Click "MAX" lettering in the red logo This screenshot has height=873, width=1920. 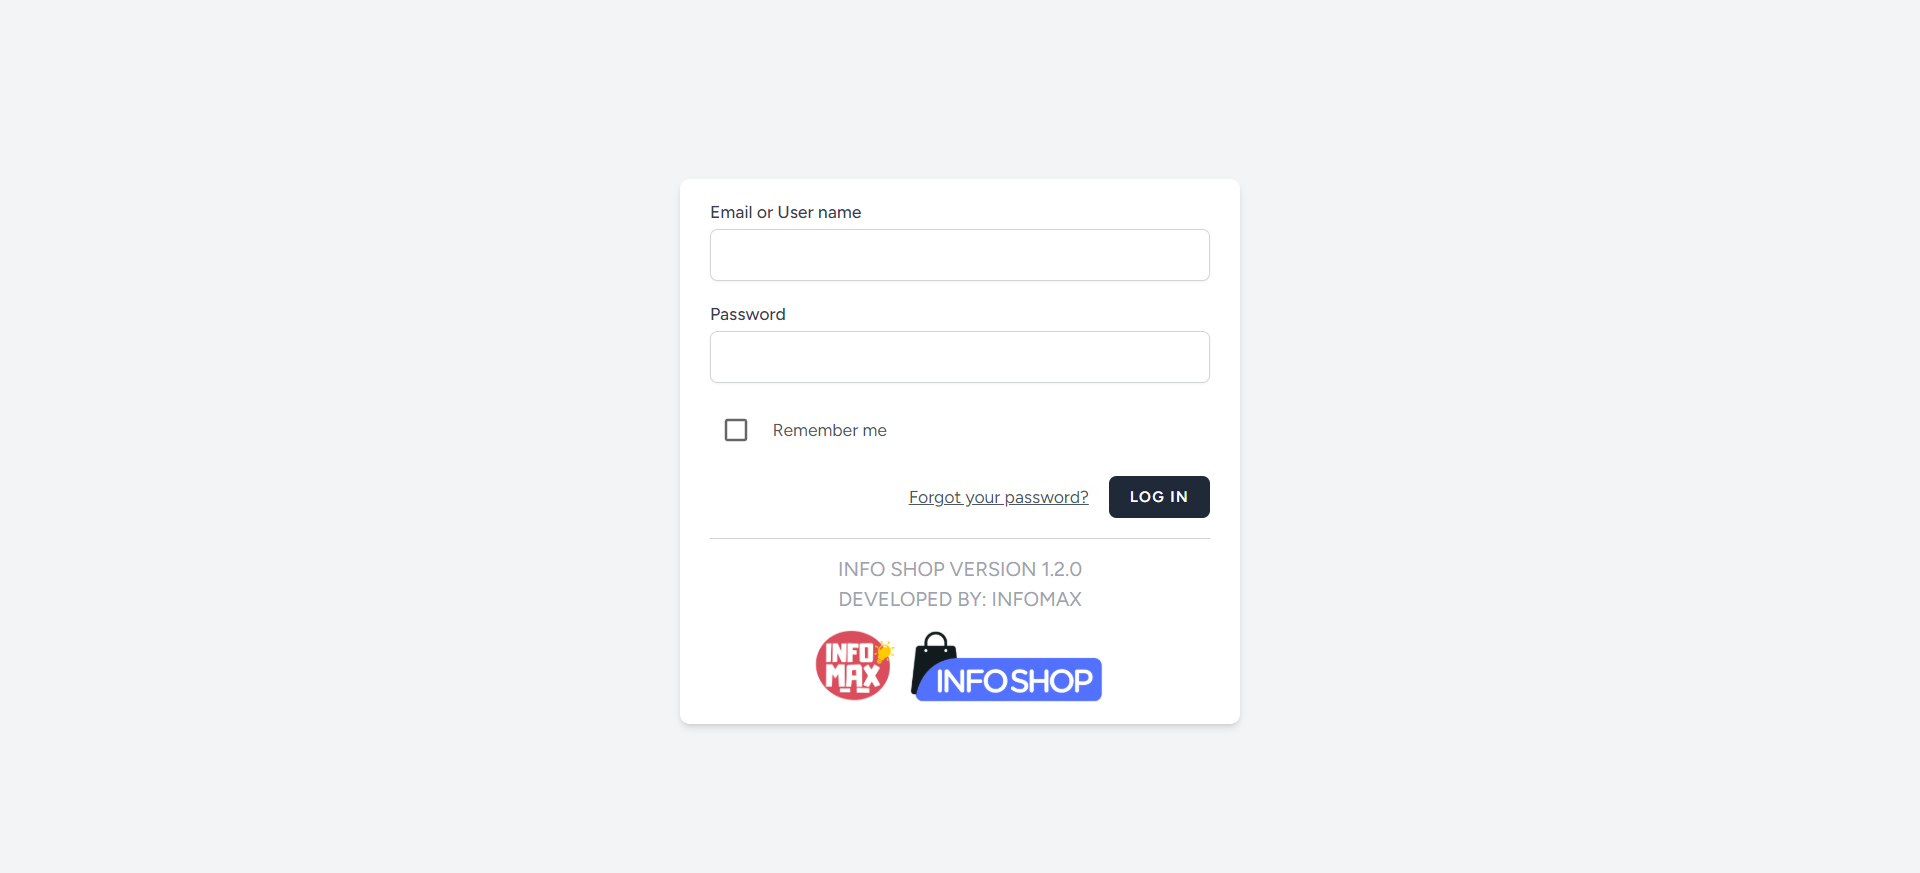click(852, 679)
